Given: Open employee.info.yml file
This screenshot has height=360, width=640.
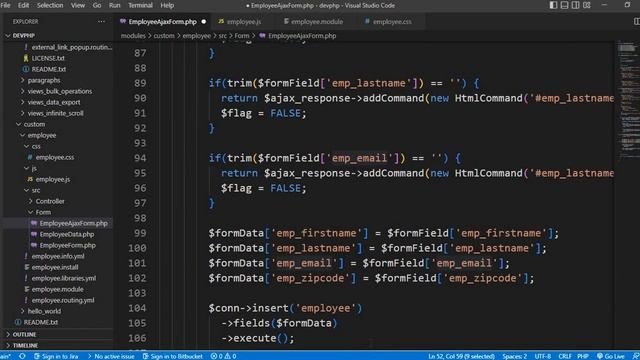Looking at the screenshot, I should (x=58, y=256).
